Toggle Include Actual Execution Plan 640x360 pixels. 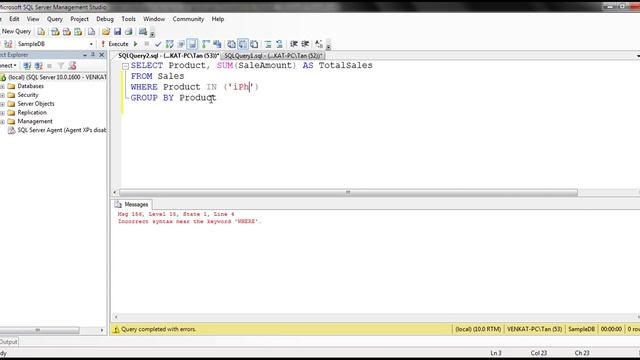pos(206,44)
